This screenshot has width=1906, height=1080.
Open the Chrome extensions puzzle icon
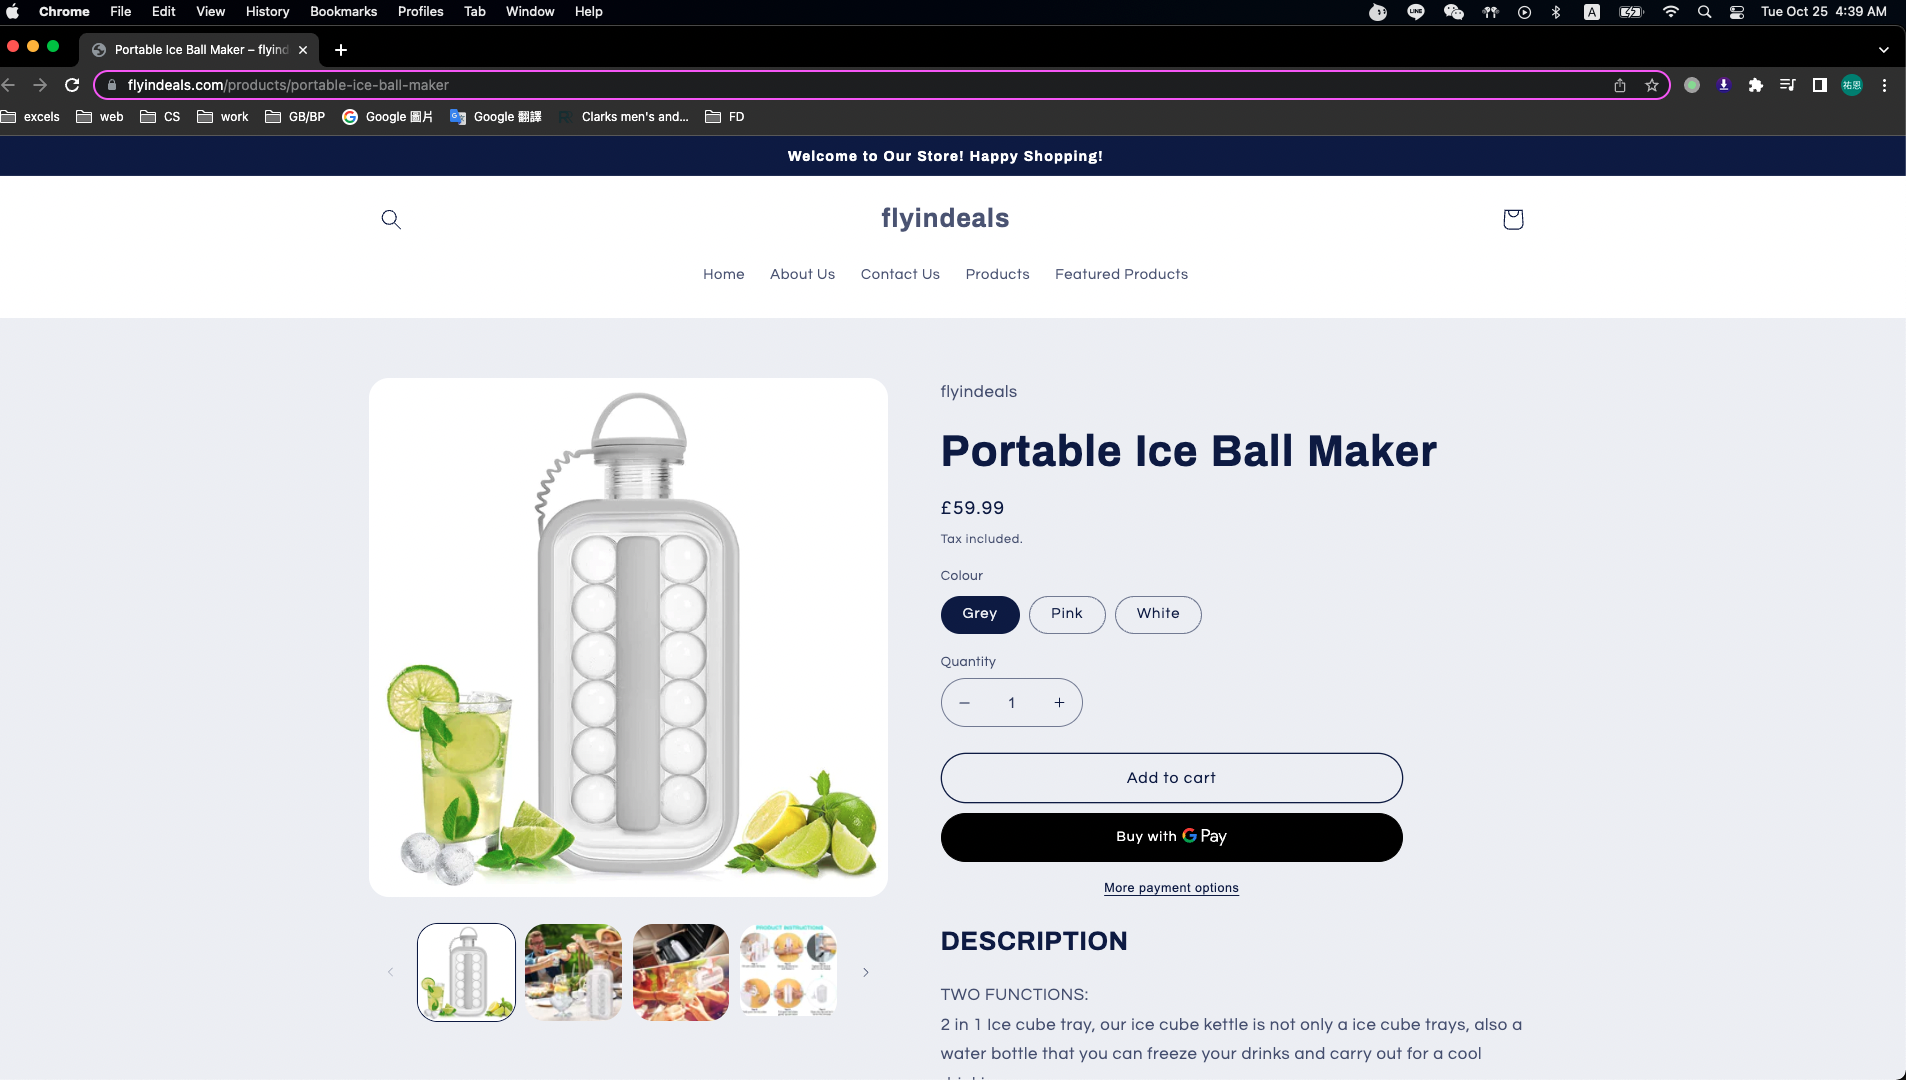coord(1755,85)
